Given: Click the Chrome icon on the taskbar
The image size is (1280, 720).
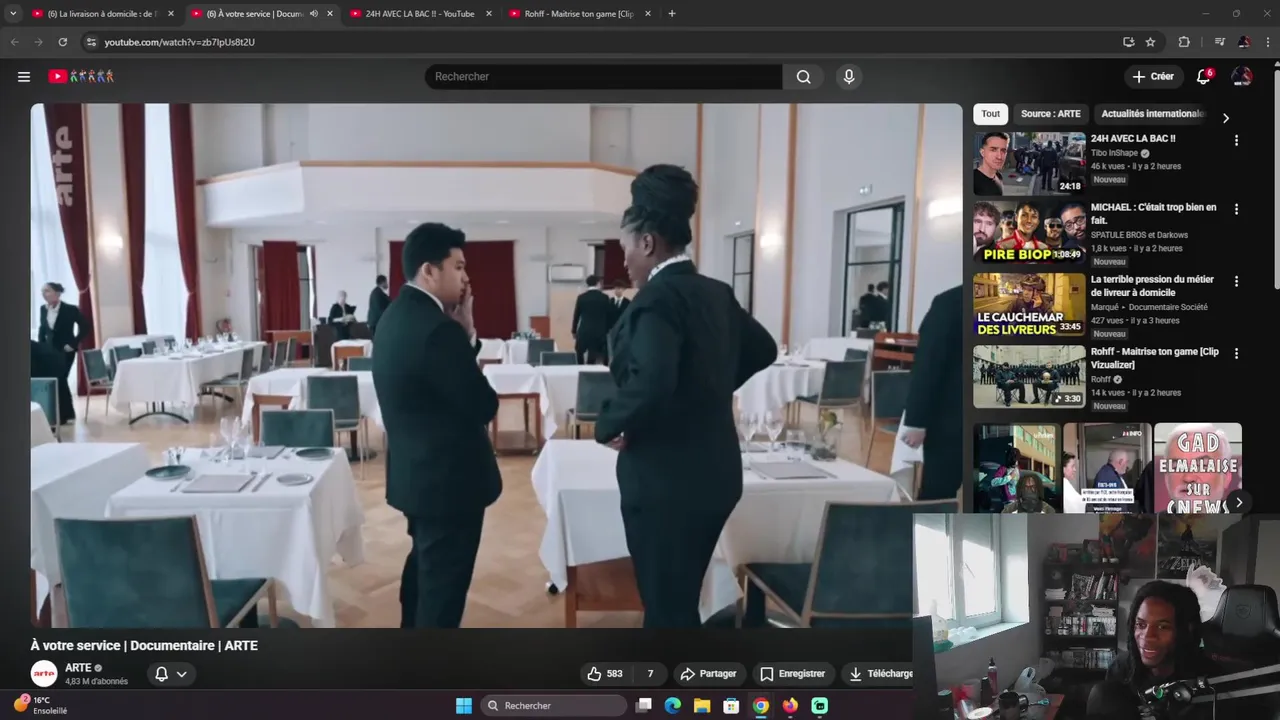Looking at the screenshot, I should (761, 706).
